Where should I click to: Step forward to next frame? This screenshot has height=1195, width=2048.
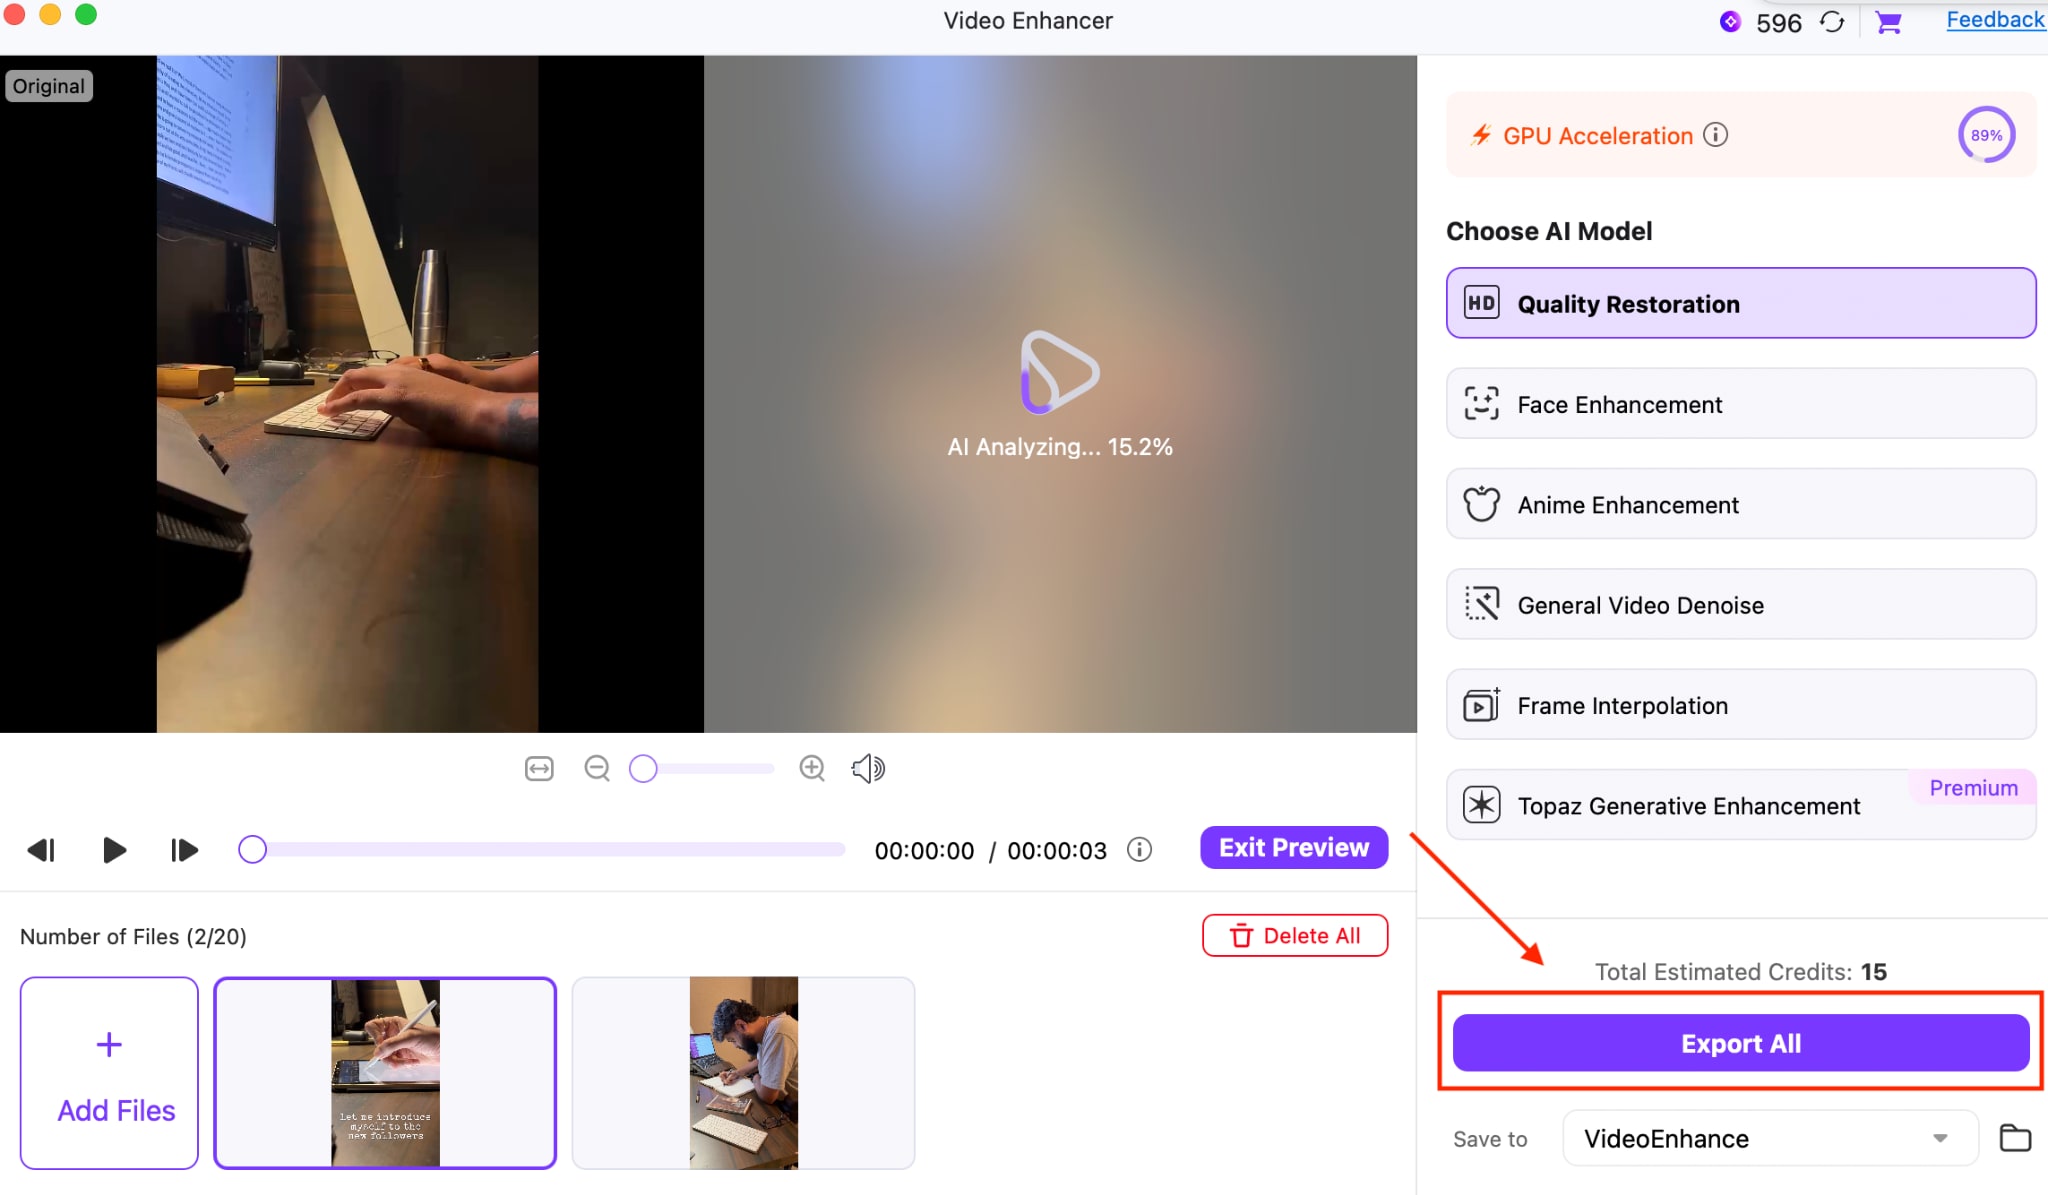click(x=184, y=850)
